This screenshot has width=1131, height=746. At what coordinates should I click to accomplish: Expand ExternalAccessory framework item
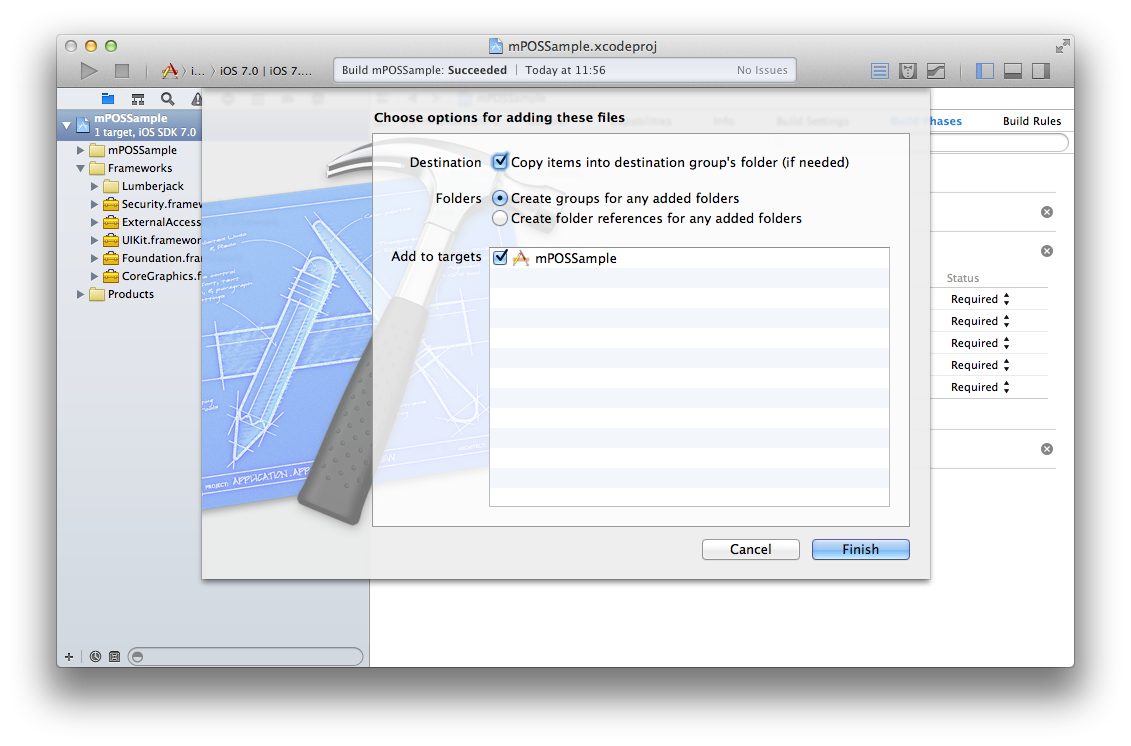coord(94,222)
